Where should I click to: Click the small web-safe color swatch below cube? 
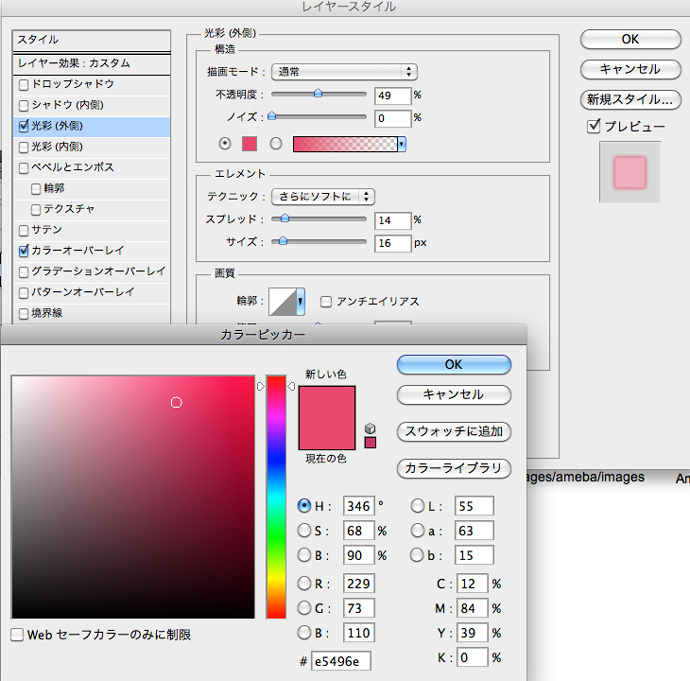(x=370, y=443)
